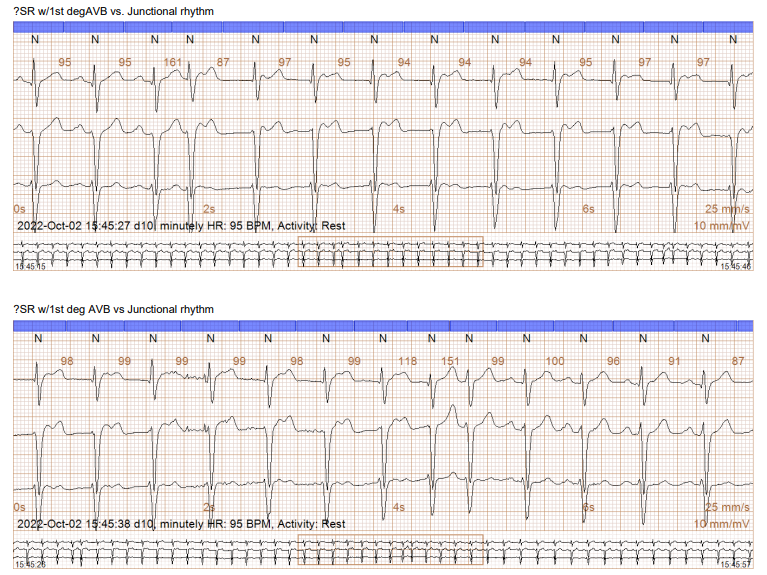Select the '?SR w/1st degAVB vs. Junctional rhythm' title
Image resolution: width=767 pixels, height=575 pixels.
(113, 11)
